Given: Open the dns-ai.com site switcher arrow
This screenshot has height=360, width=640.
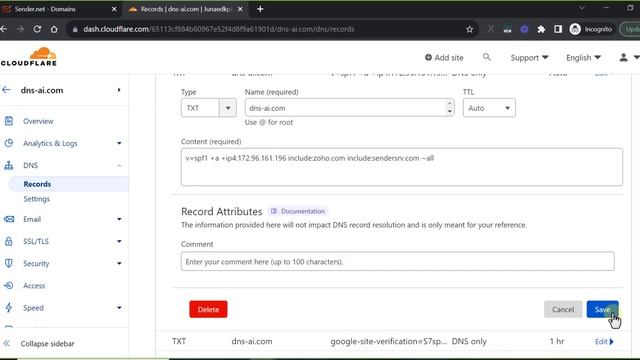Looking at the screenshot, I should click(119, 90).
